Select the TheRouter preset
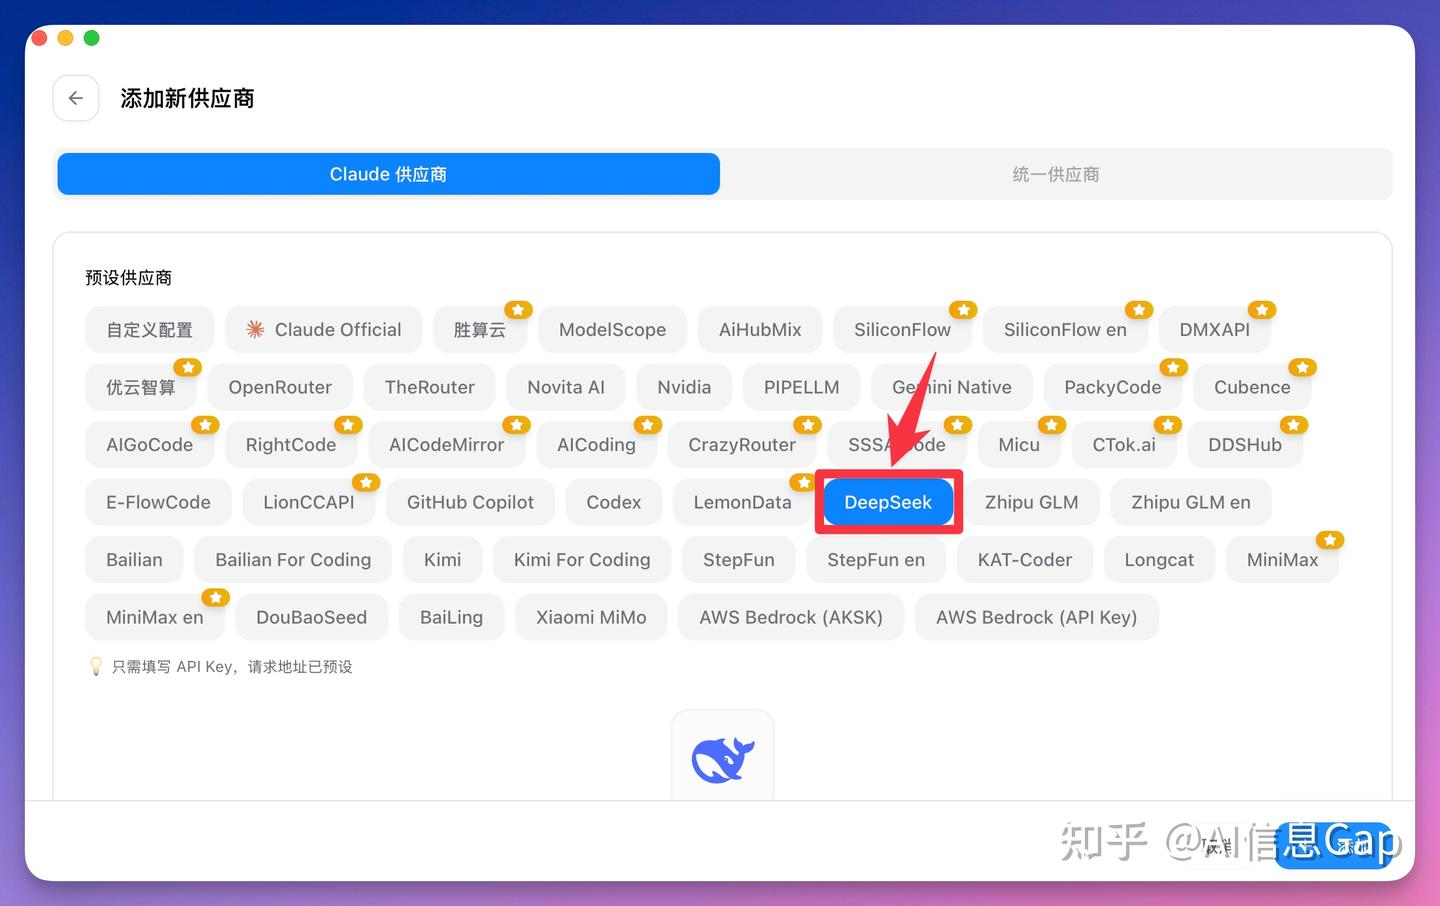 430,387
